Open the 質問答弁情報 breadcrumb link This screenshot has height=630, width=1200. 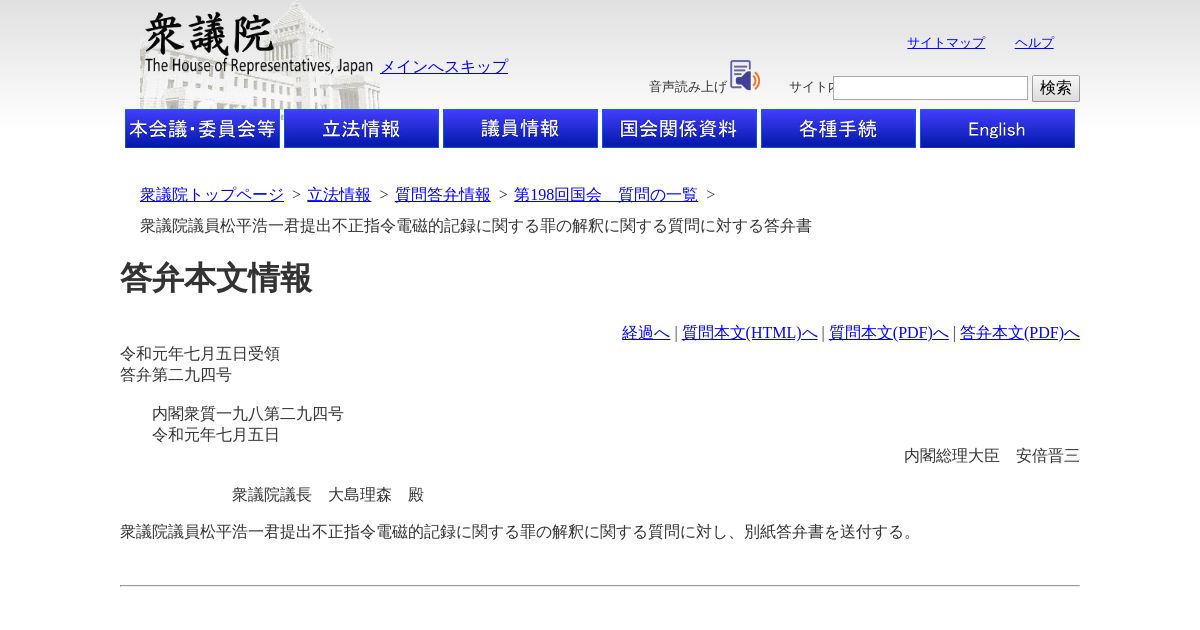443,195
